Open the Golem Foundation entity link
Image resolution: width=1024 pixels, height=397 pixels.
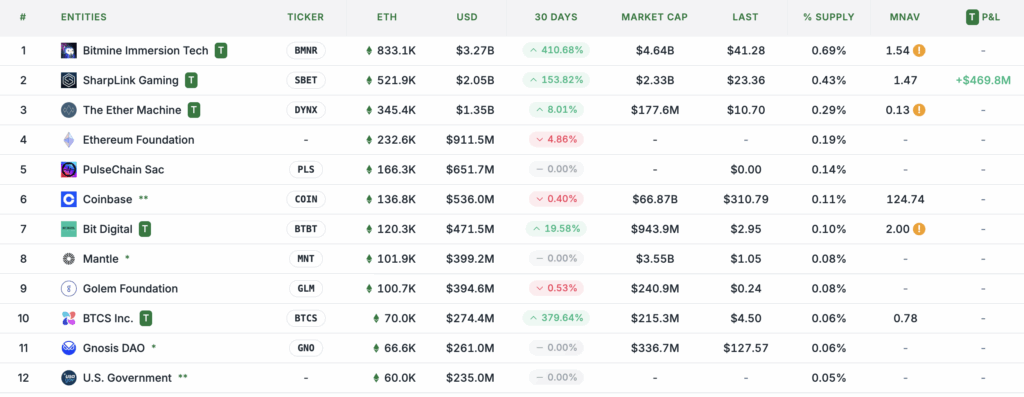130,289
